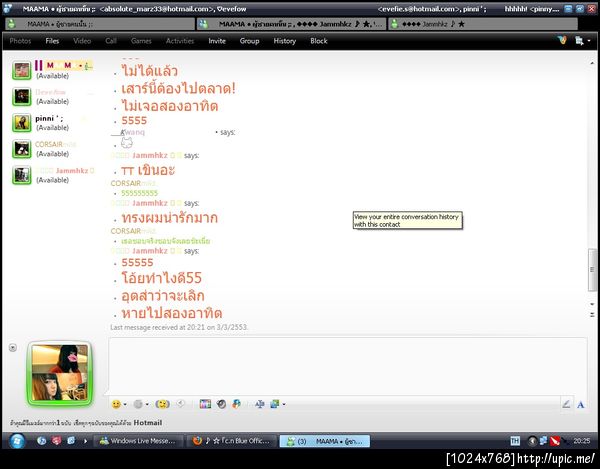This screenshot has width=600, height=469.
Task: Open the background picker icon
Action: tap(275, 404)
